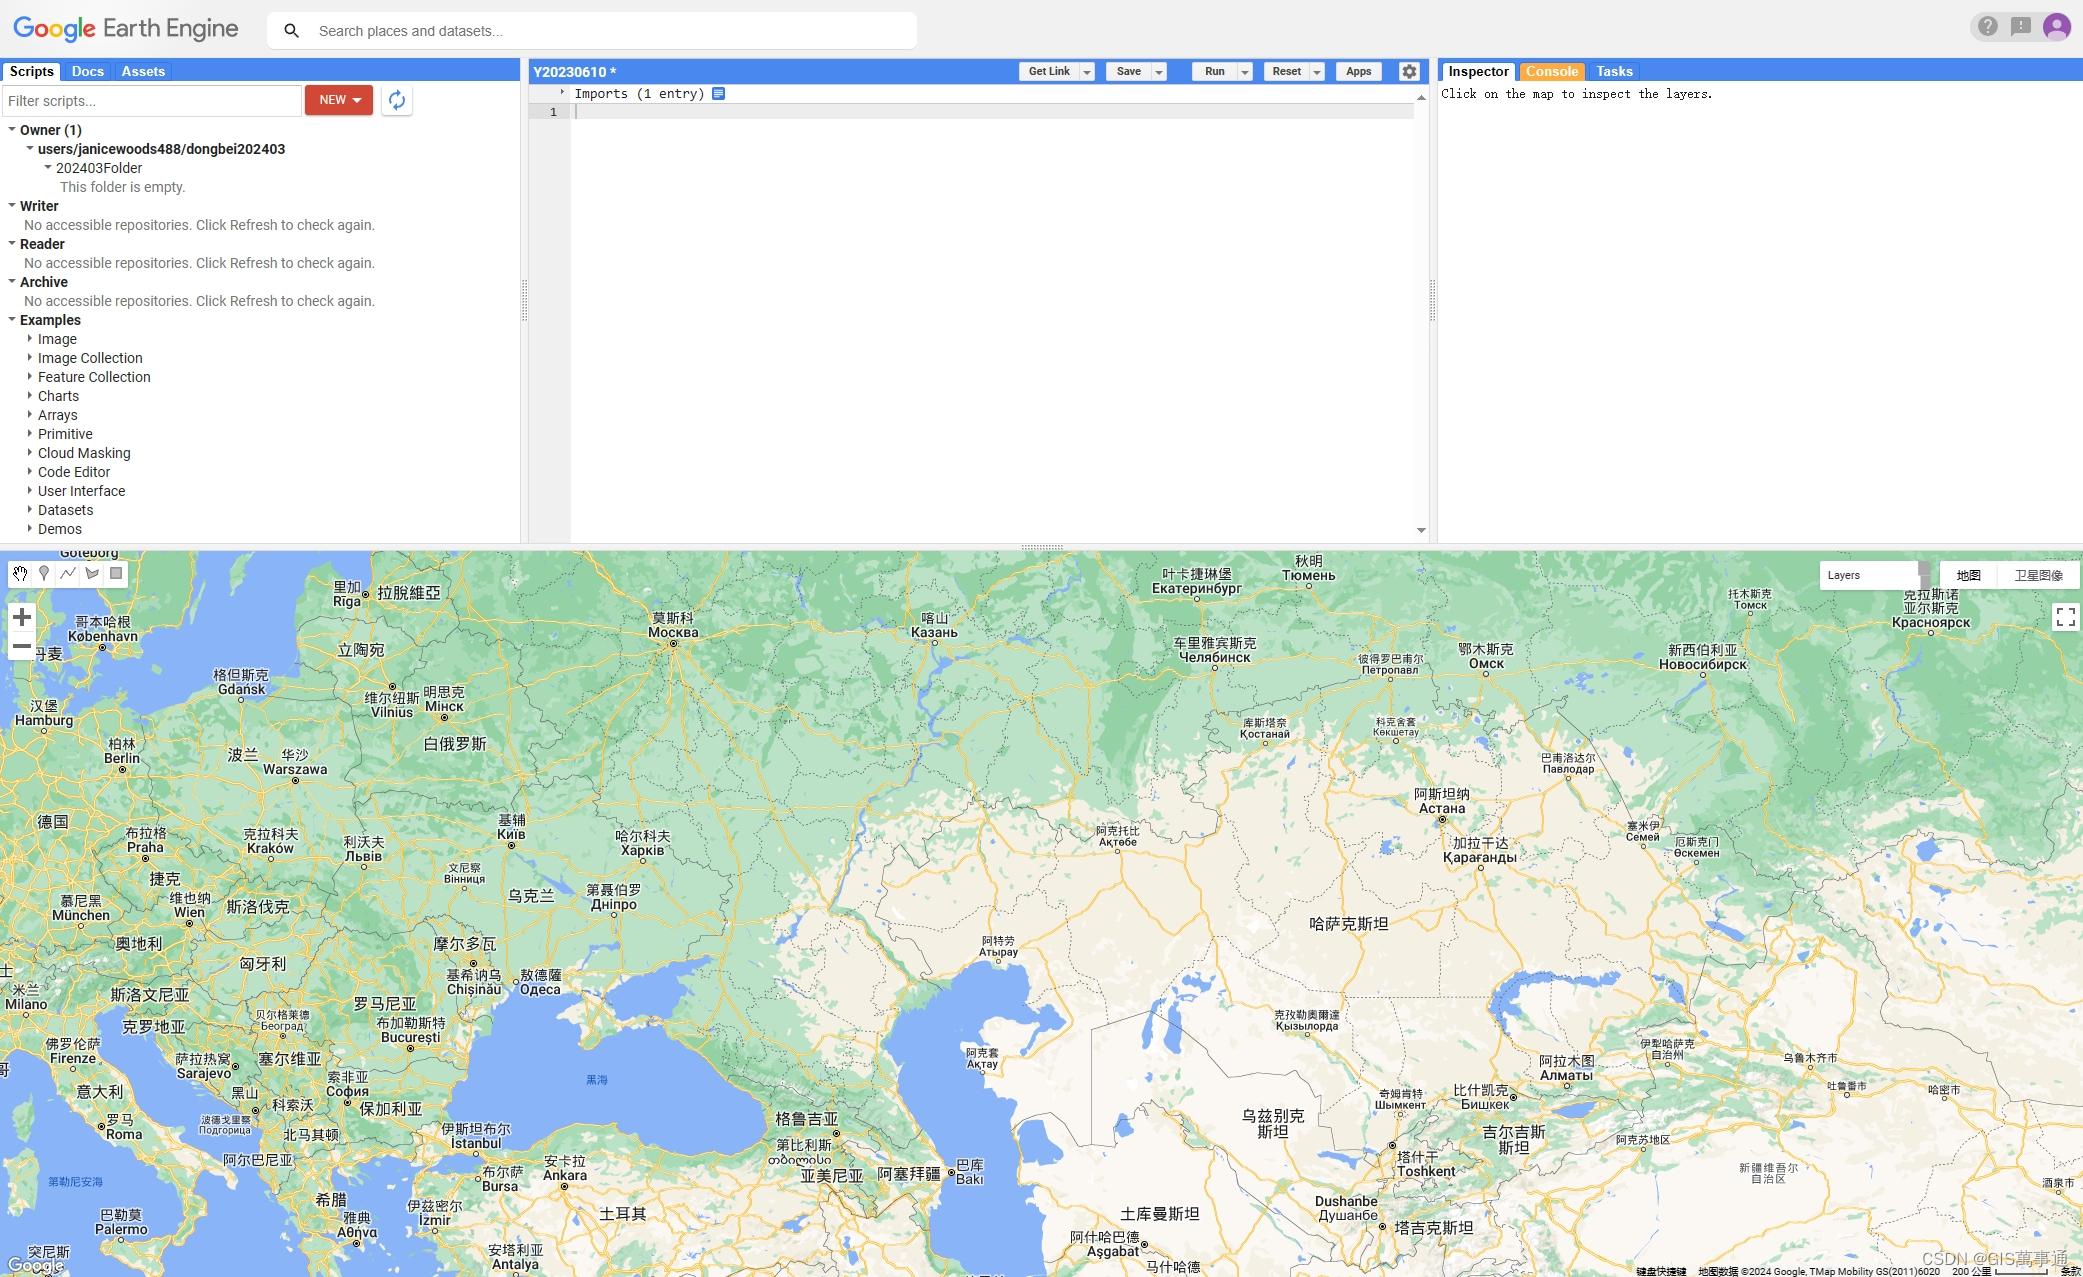The image size is (2083, 1277).
Task: Select the draw rectangle tool
Action: pos(116,574)
